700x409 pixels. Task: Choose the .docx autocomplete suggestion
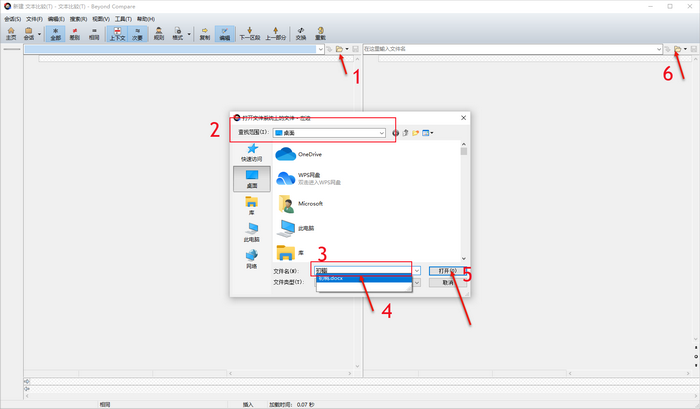364,279
